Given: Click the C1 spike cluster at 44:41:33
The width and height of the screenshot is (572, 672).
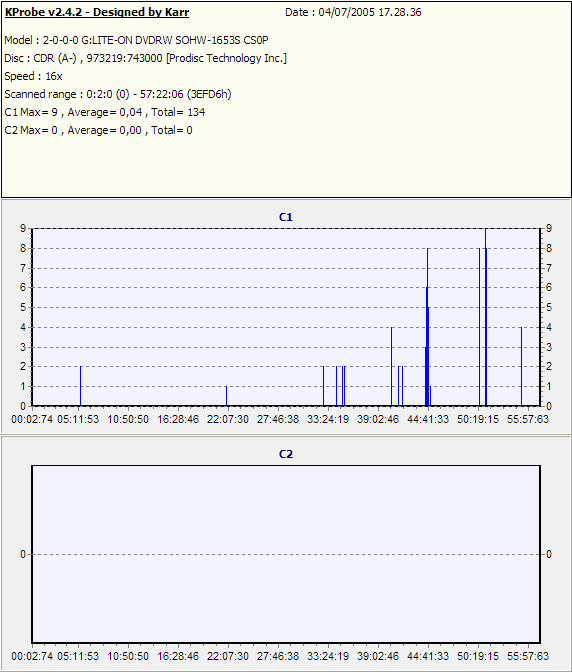Looking at the screenshot, I should pyautogui.click(x=428, y=327).
